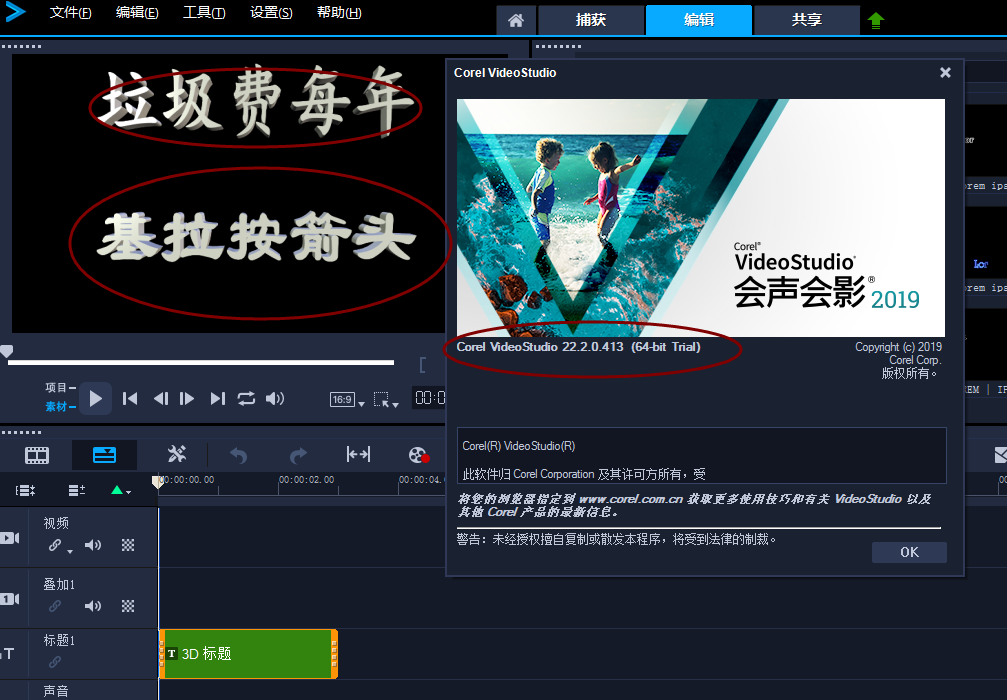Toggle ripple editing on 标题1 track
This screenshot has width=1007, height=700.
[55, 661]
